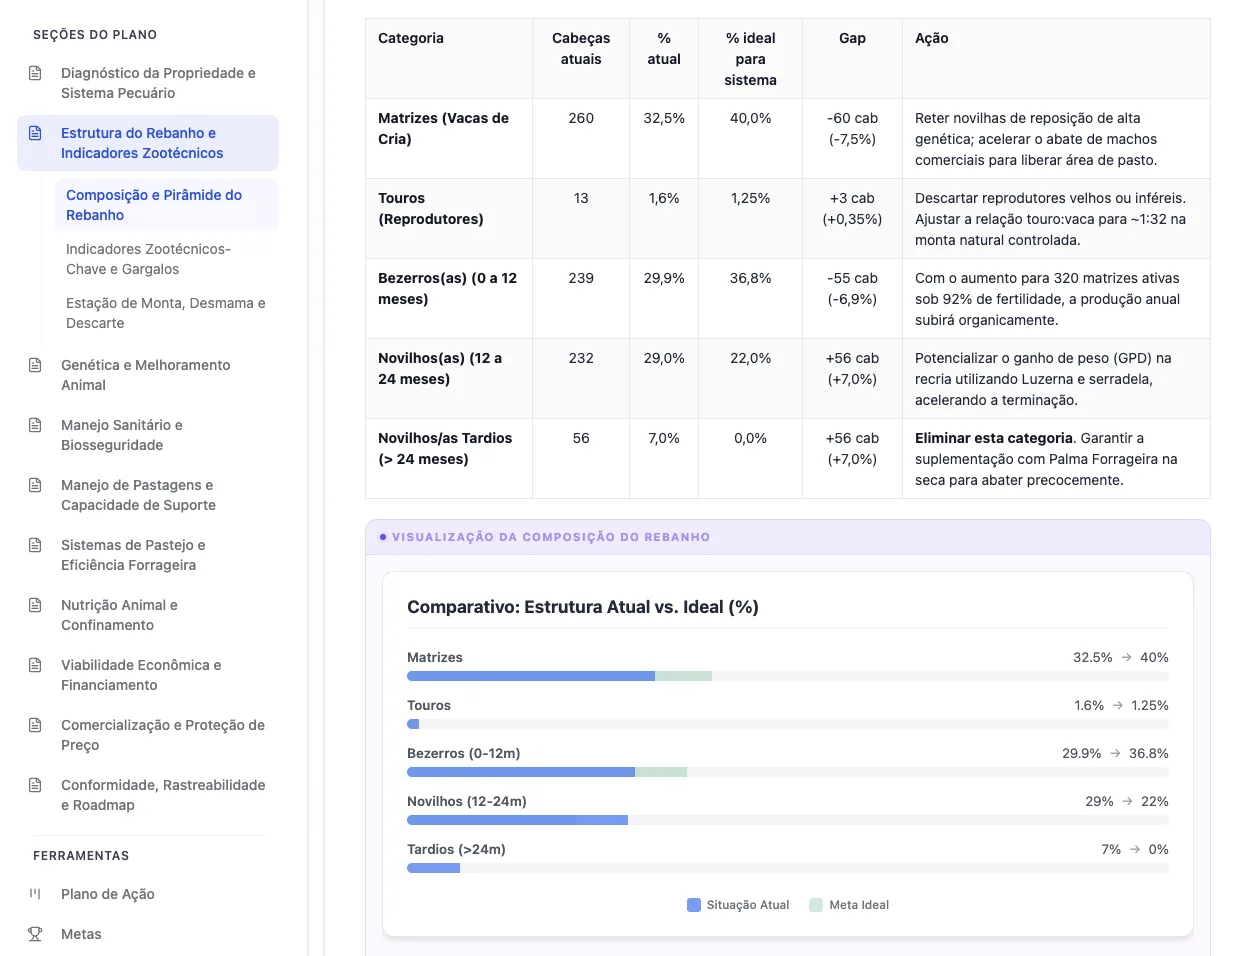Open the Plano de Ação tool
This screenshot has height=956, width=1240.
tap(148, 894)
